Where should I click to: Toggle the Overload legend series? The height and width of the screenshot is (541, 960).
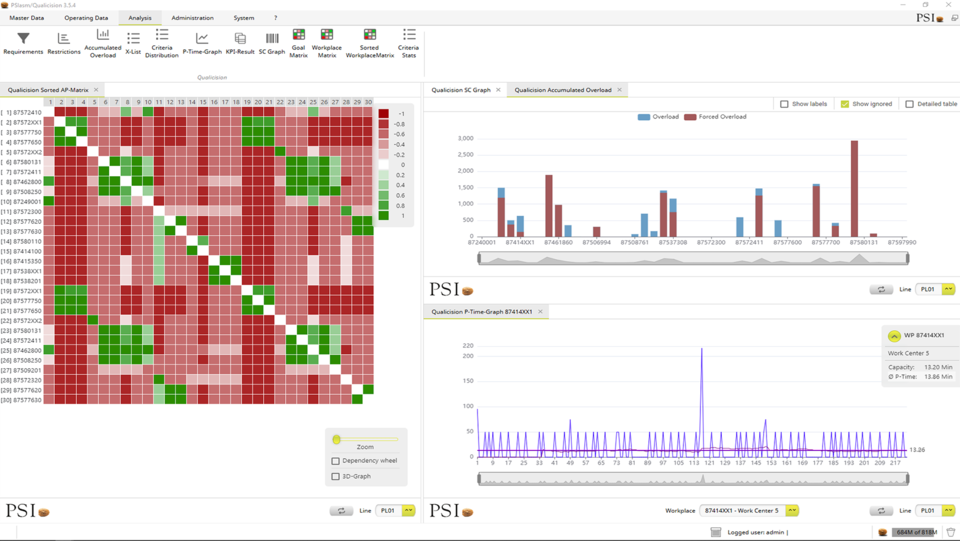pos(658,116)
